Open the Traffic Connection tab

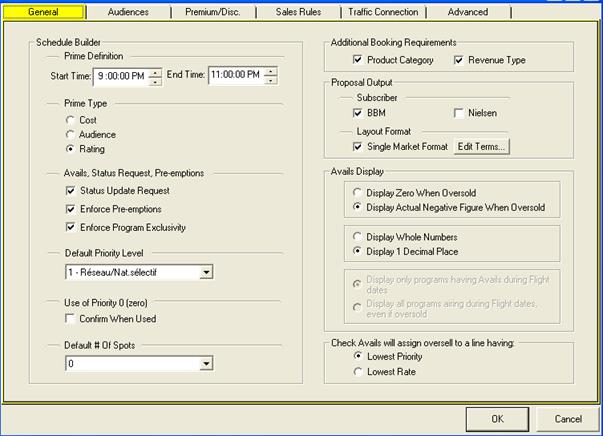coord(384,12)
